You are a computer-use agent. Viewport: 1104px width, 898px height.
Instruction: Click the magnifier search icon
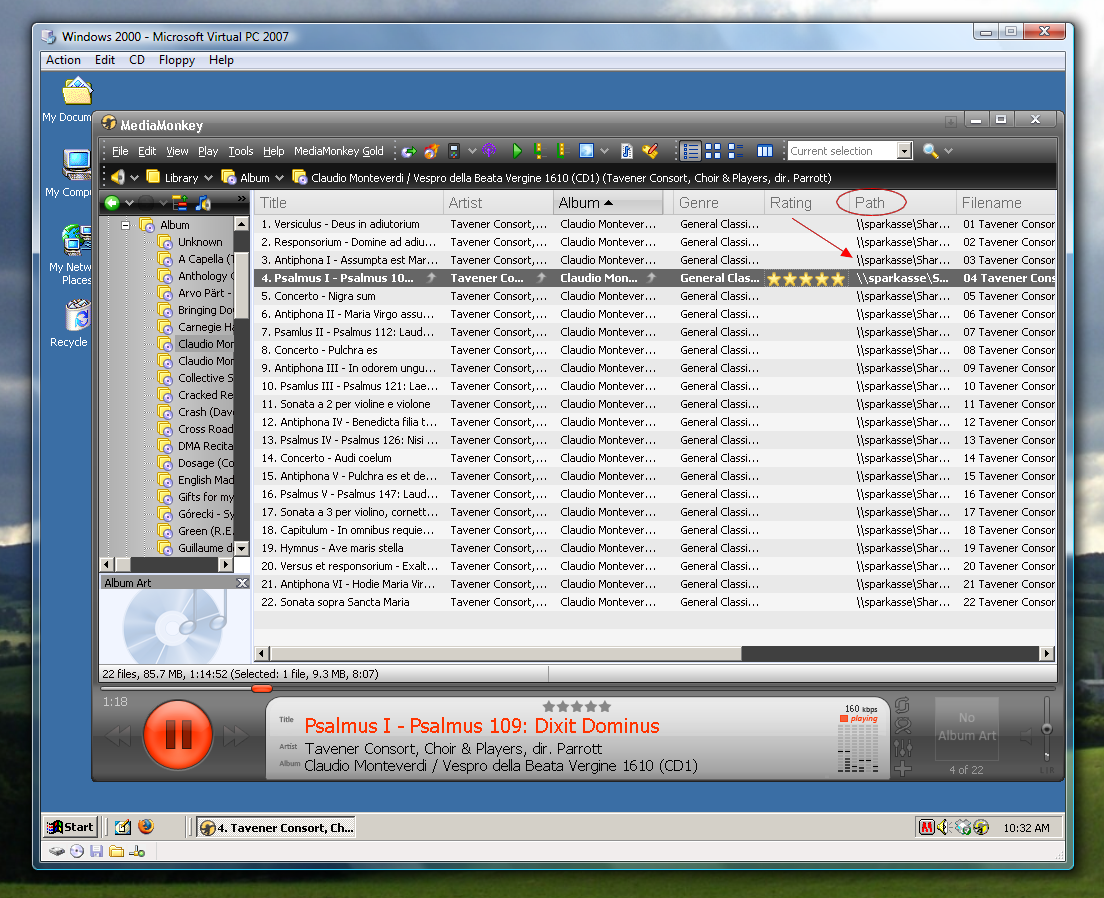click(x=930, y=151)
